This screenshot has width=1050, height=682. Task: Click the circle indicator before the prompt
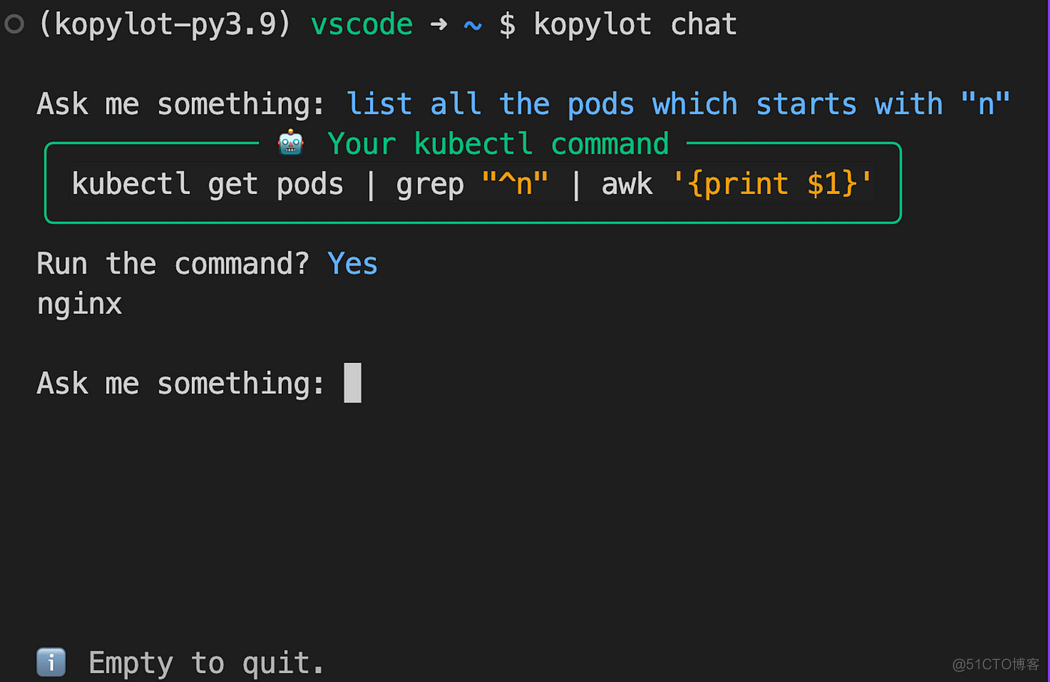pos(14,24)
